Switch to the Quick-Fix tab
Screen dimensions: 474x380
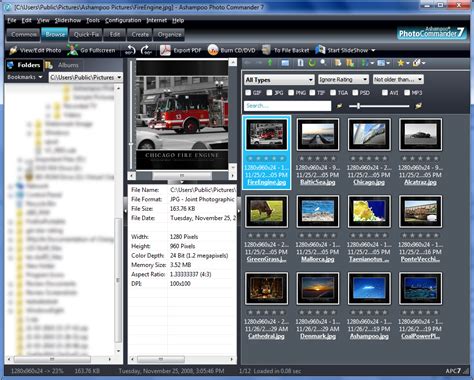click(x=86, y=34)
